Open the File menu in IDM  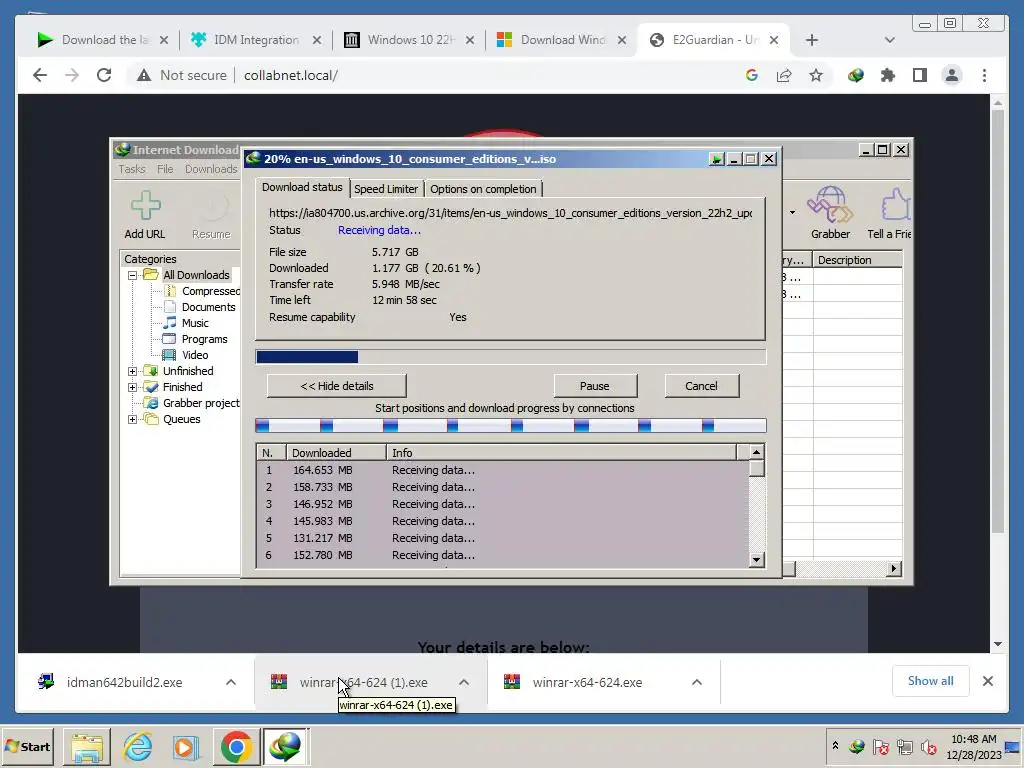165,169
